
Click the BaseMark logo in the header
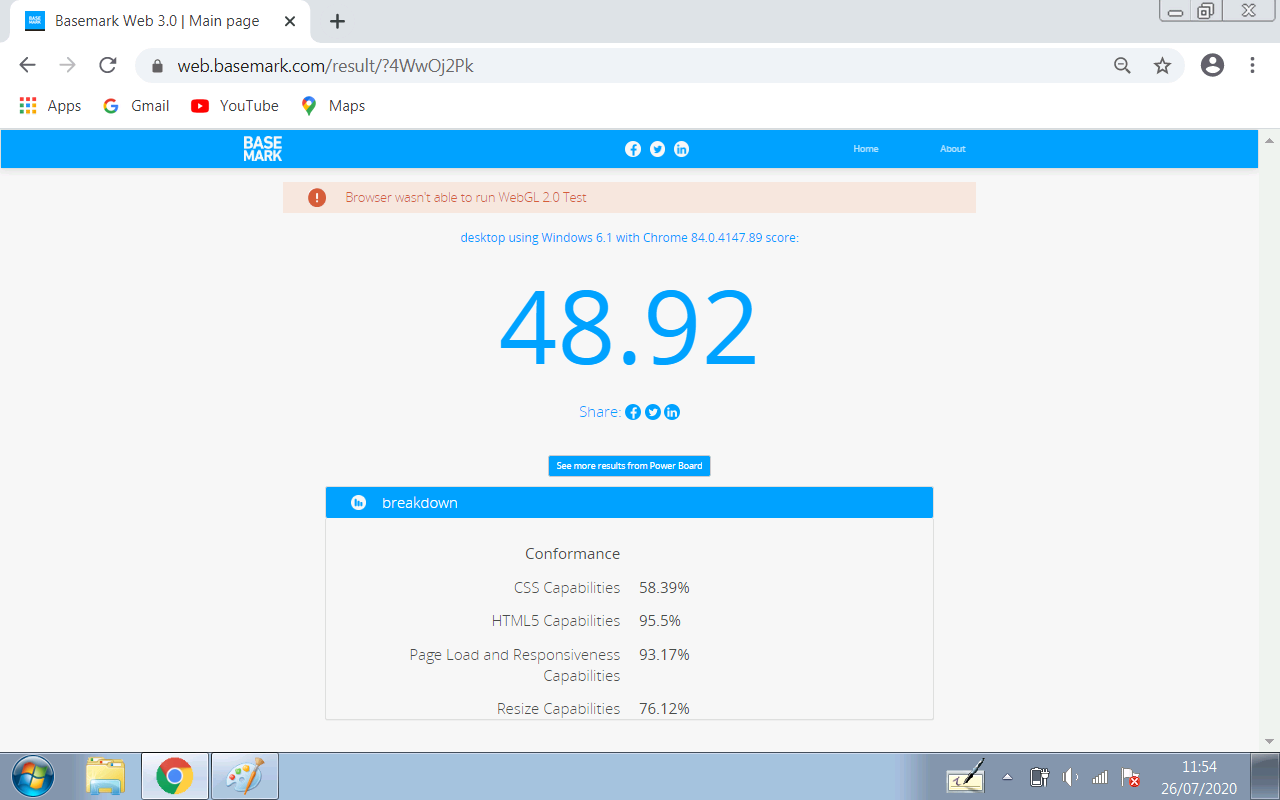tap(261, 148)
